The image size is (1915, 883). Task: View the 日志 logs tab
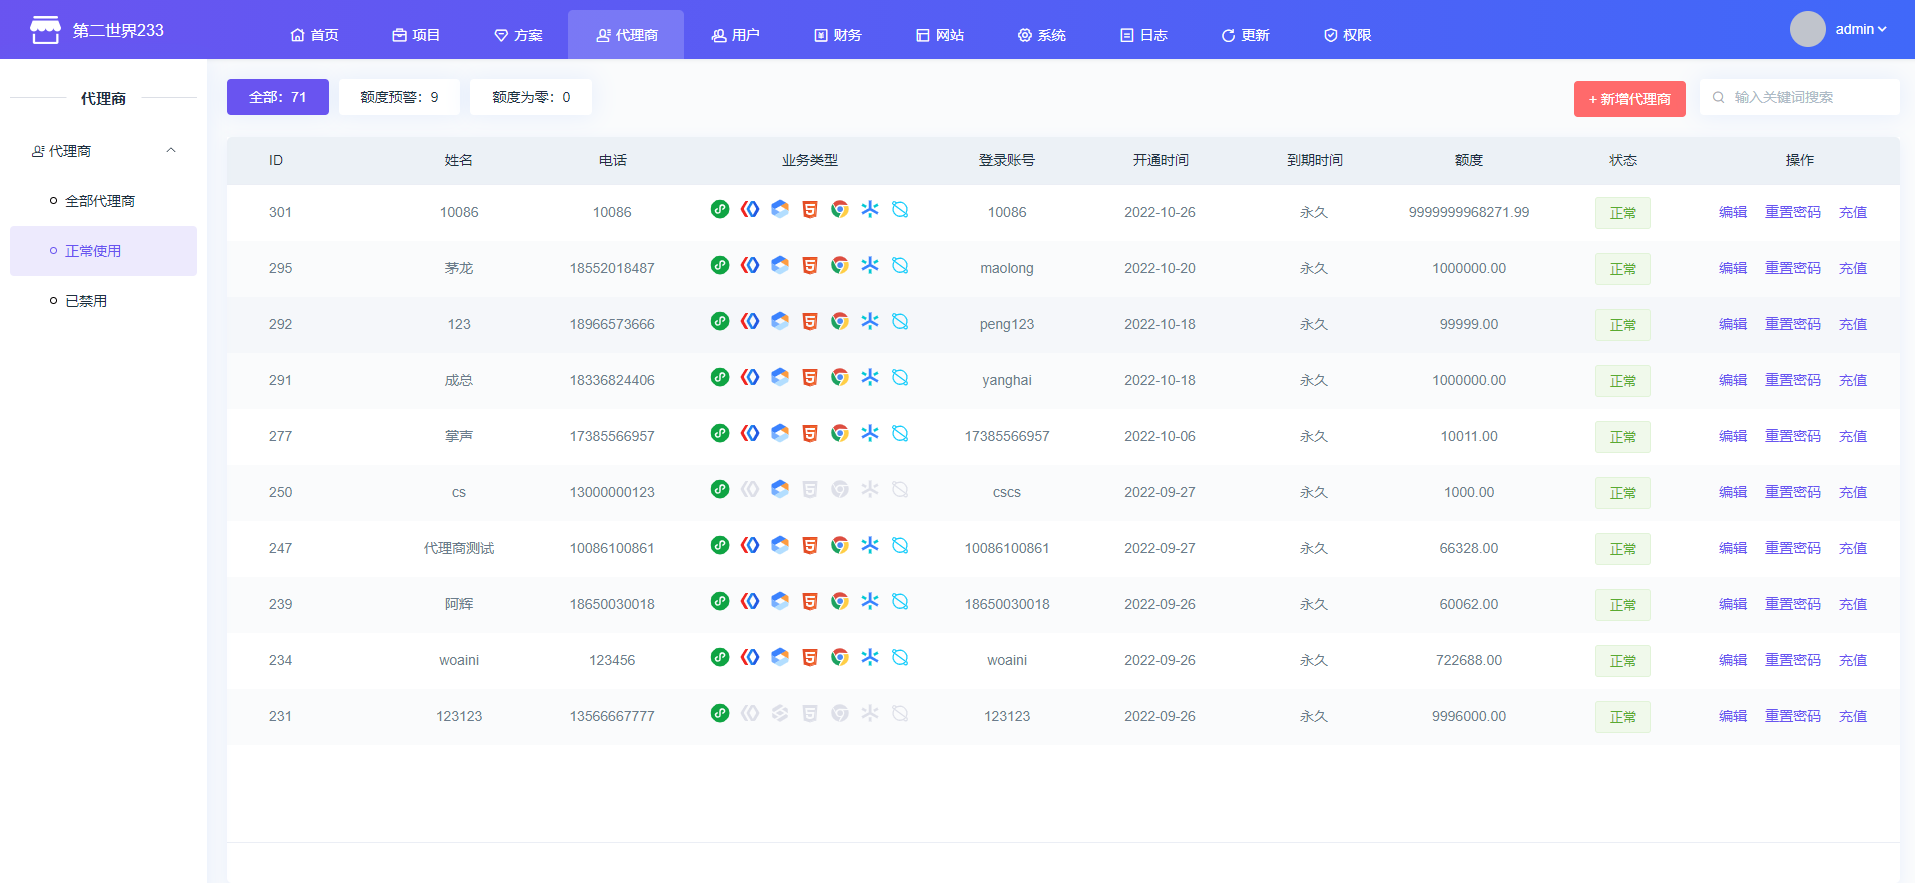[1144, 35]
